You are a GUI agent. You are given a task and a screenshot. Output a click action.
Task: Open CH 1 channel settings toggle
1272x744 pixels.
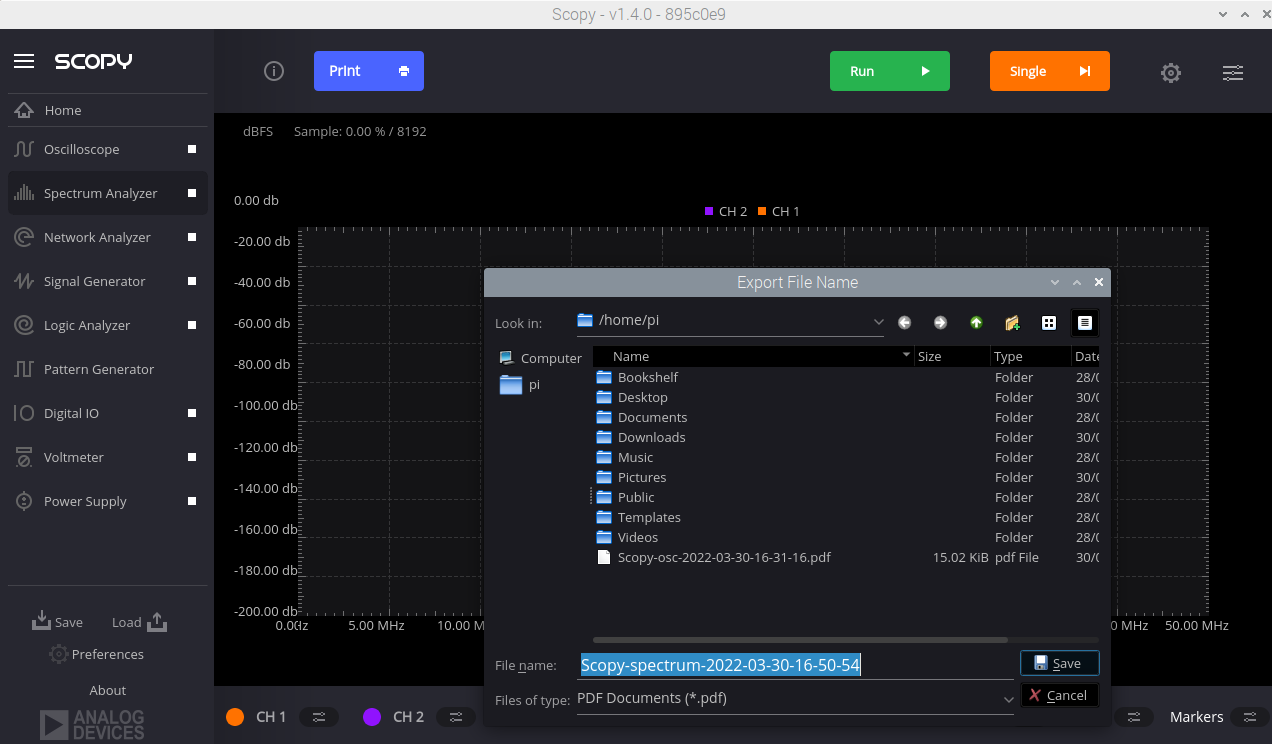coord(319,717)
